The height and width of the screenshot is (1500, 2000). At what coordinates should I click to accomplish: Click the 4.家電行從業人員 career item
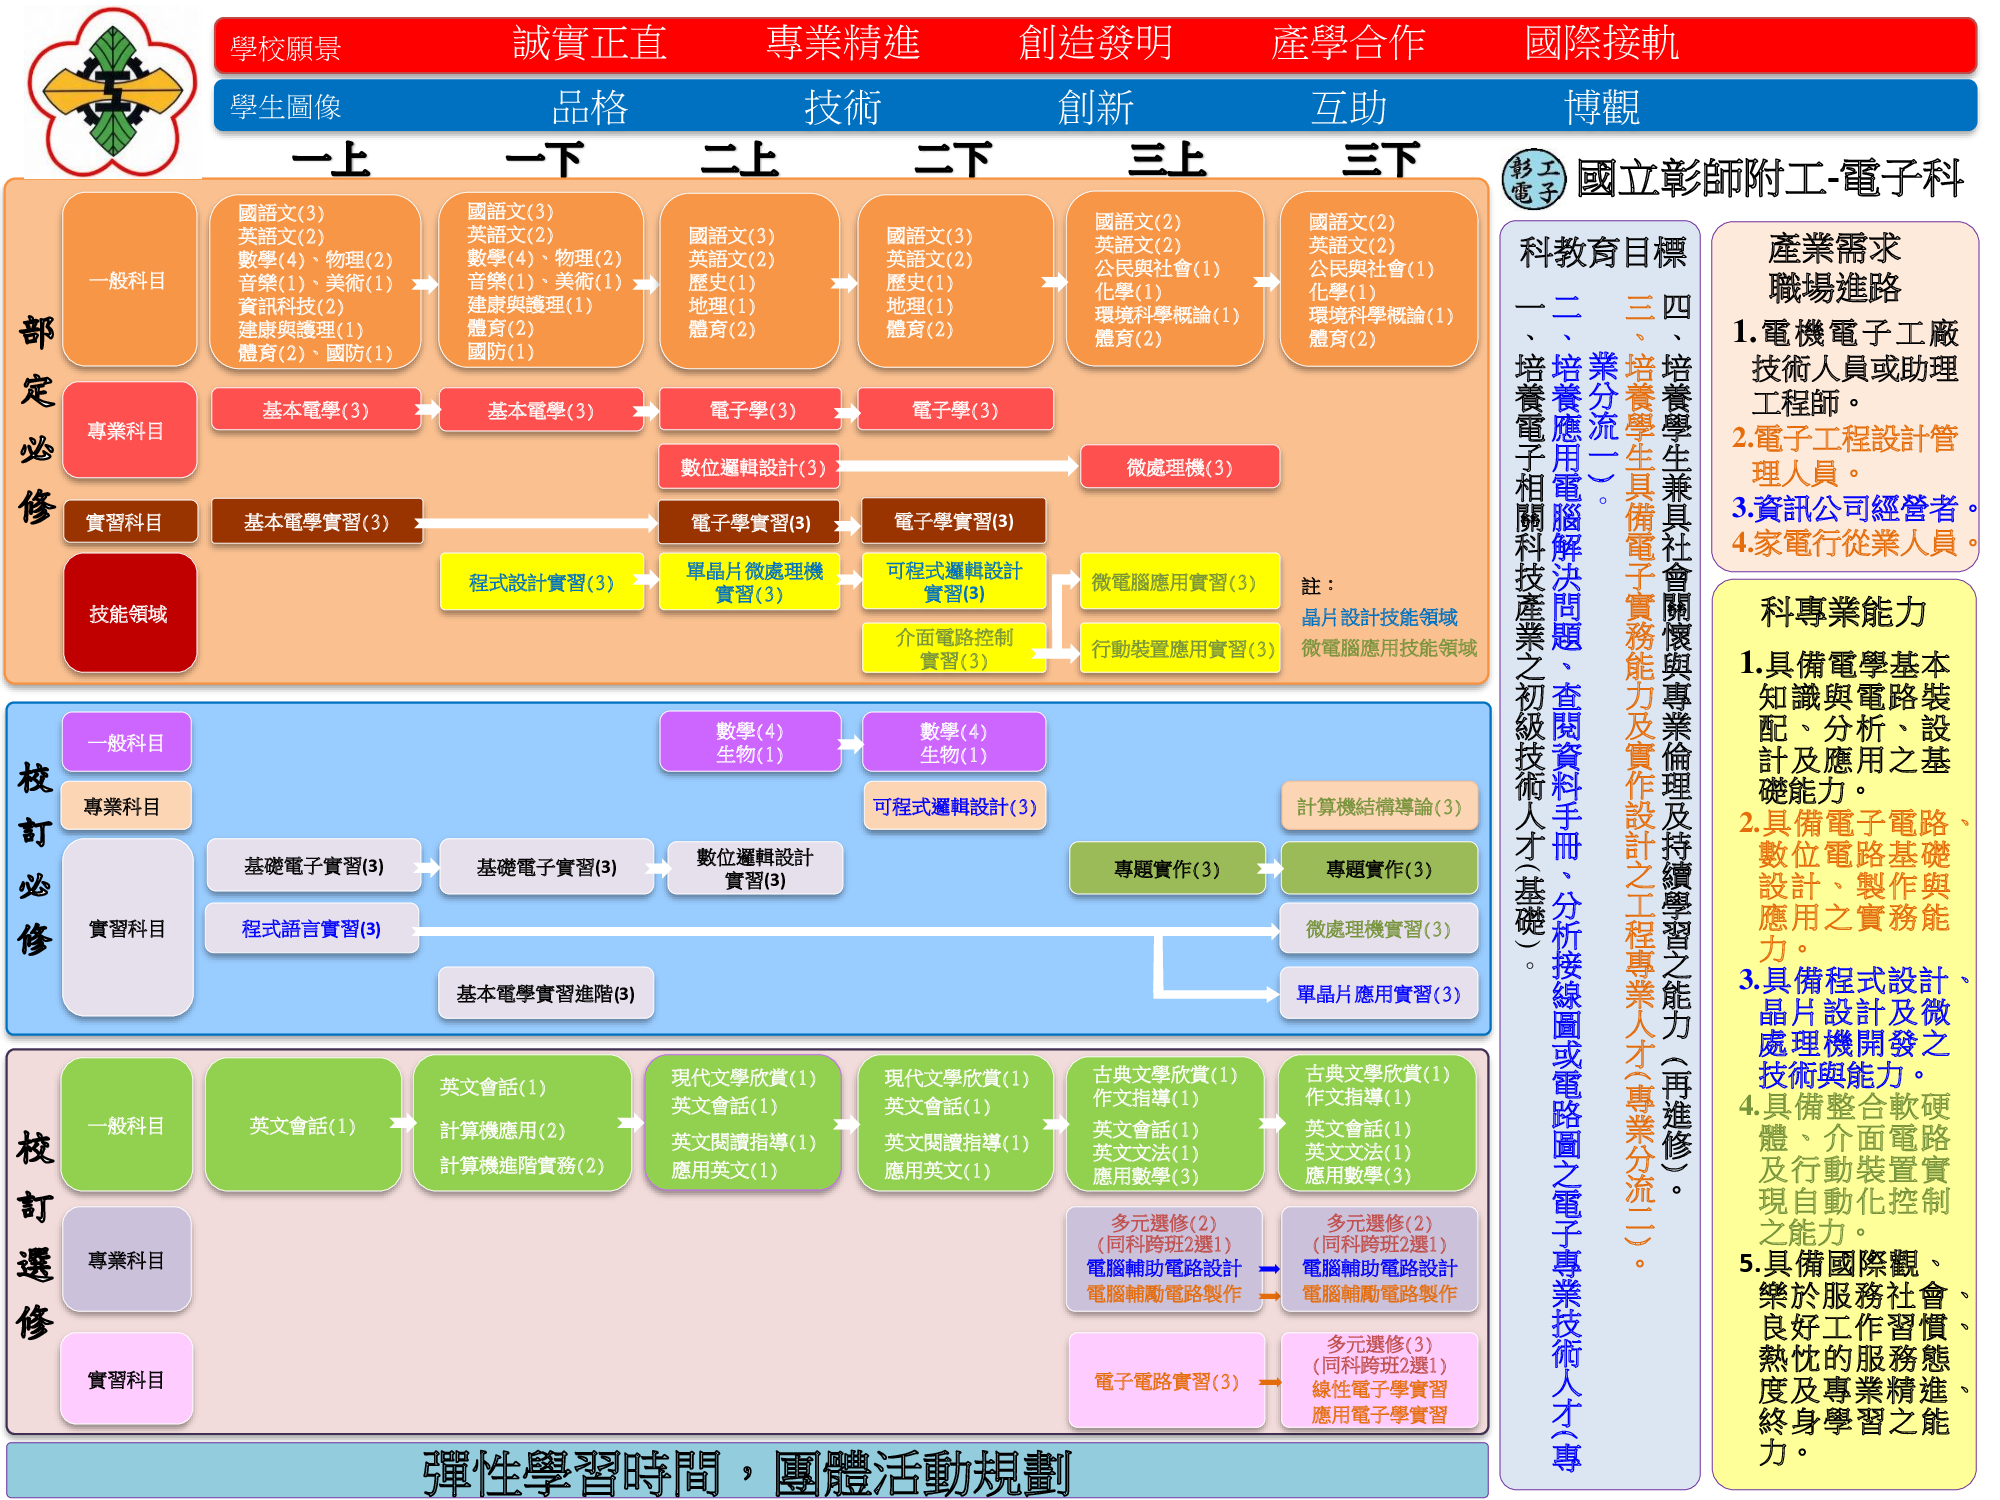pyautogui.click(x=1855, y=543)
